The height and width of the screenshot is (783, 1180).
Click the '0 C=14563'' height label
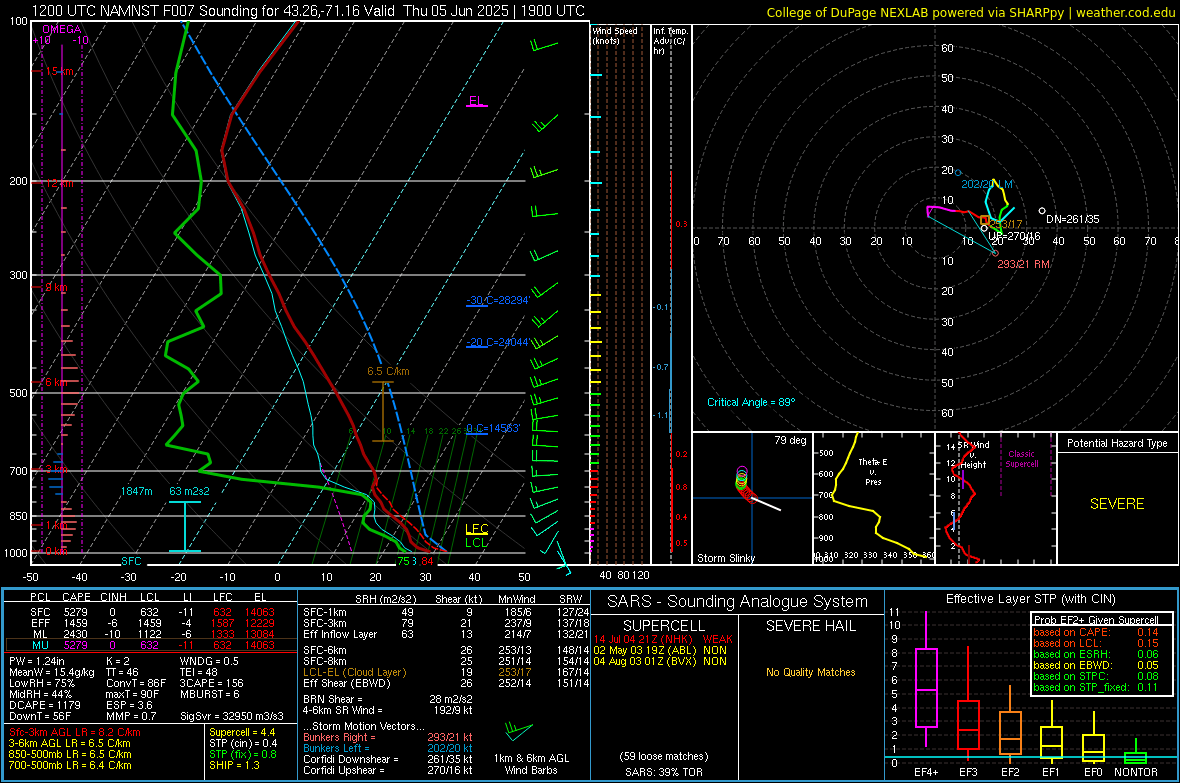(493, 428)
